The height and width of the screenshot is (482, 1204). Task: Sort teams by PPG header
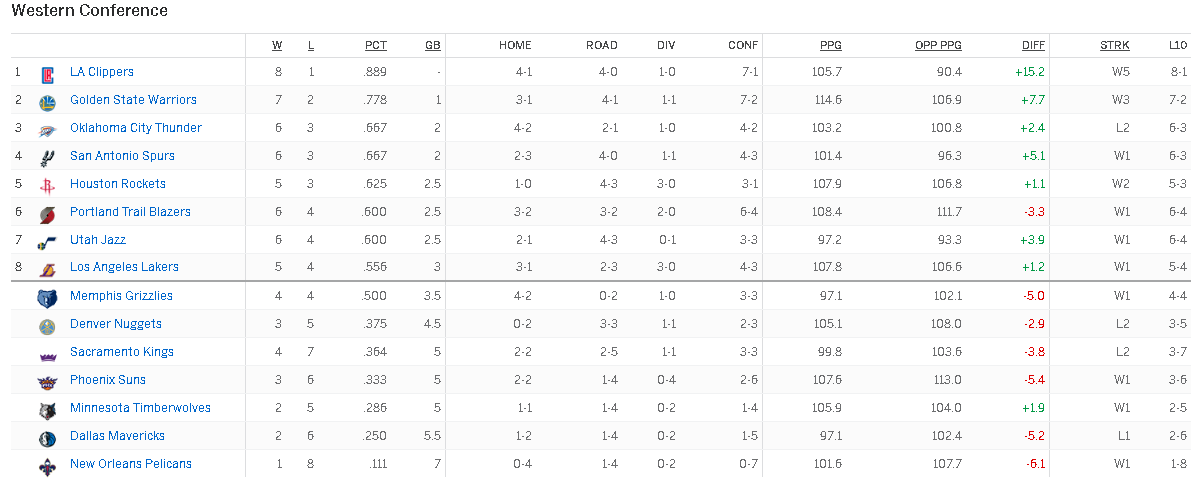830,45
